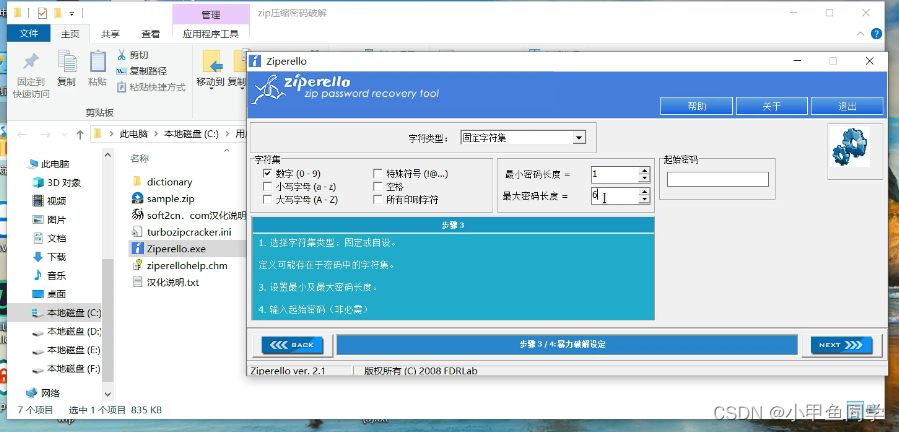Click the 最小密码长度 input field

[615, 174]
